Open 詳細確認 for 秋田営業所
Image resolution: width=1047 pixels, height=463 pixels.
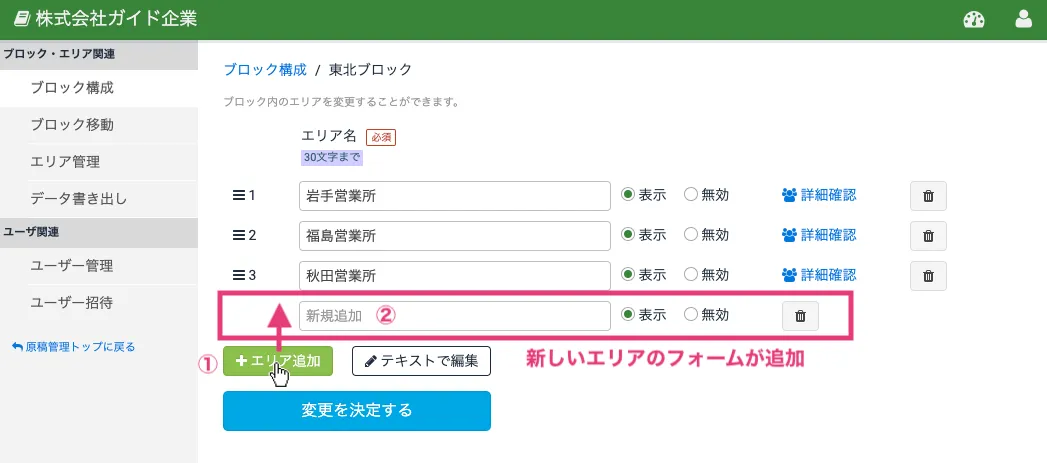point(819,275)
